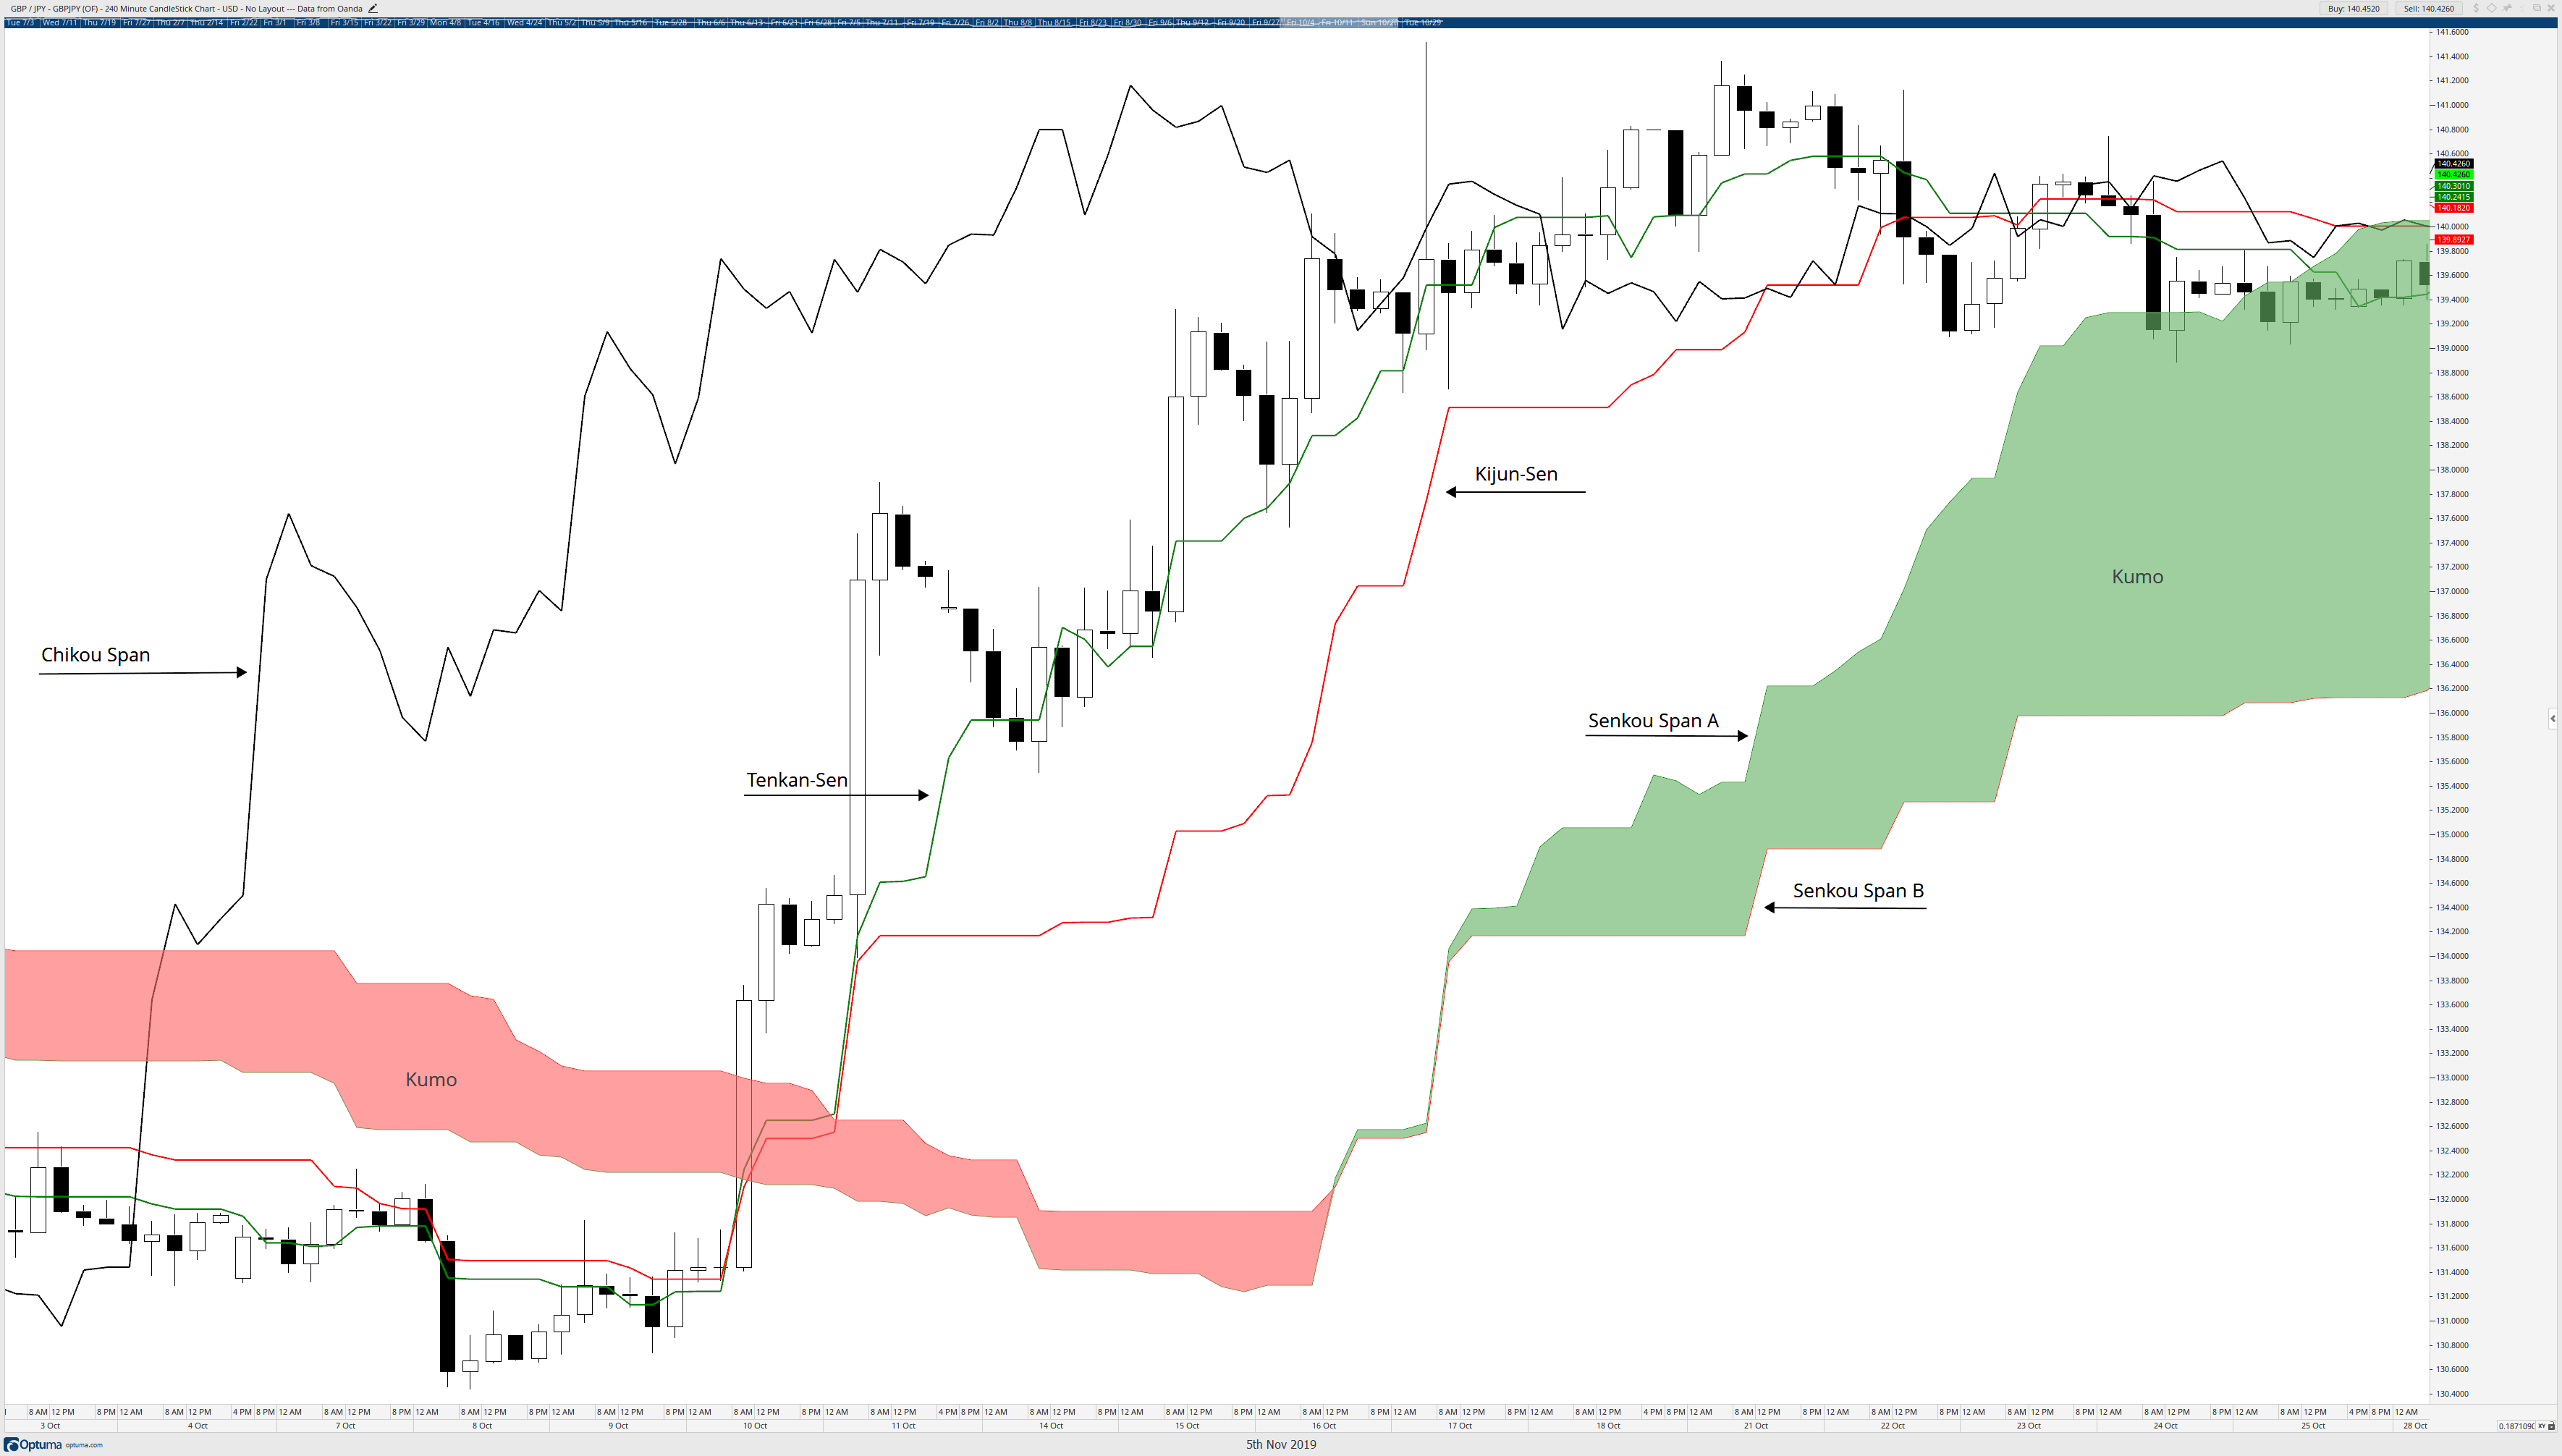This screenshot has height=1456, width=2562.
Task: Click the 24 Oct date on time axis
Action: tap(2165, 1426)
